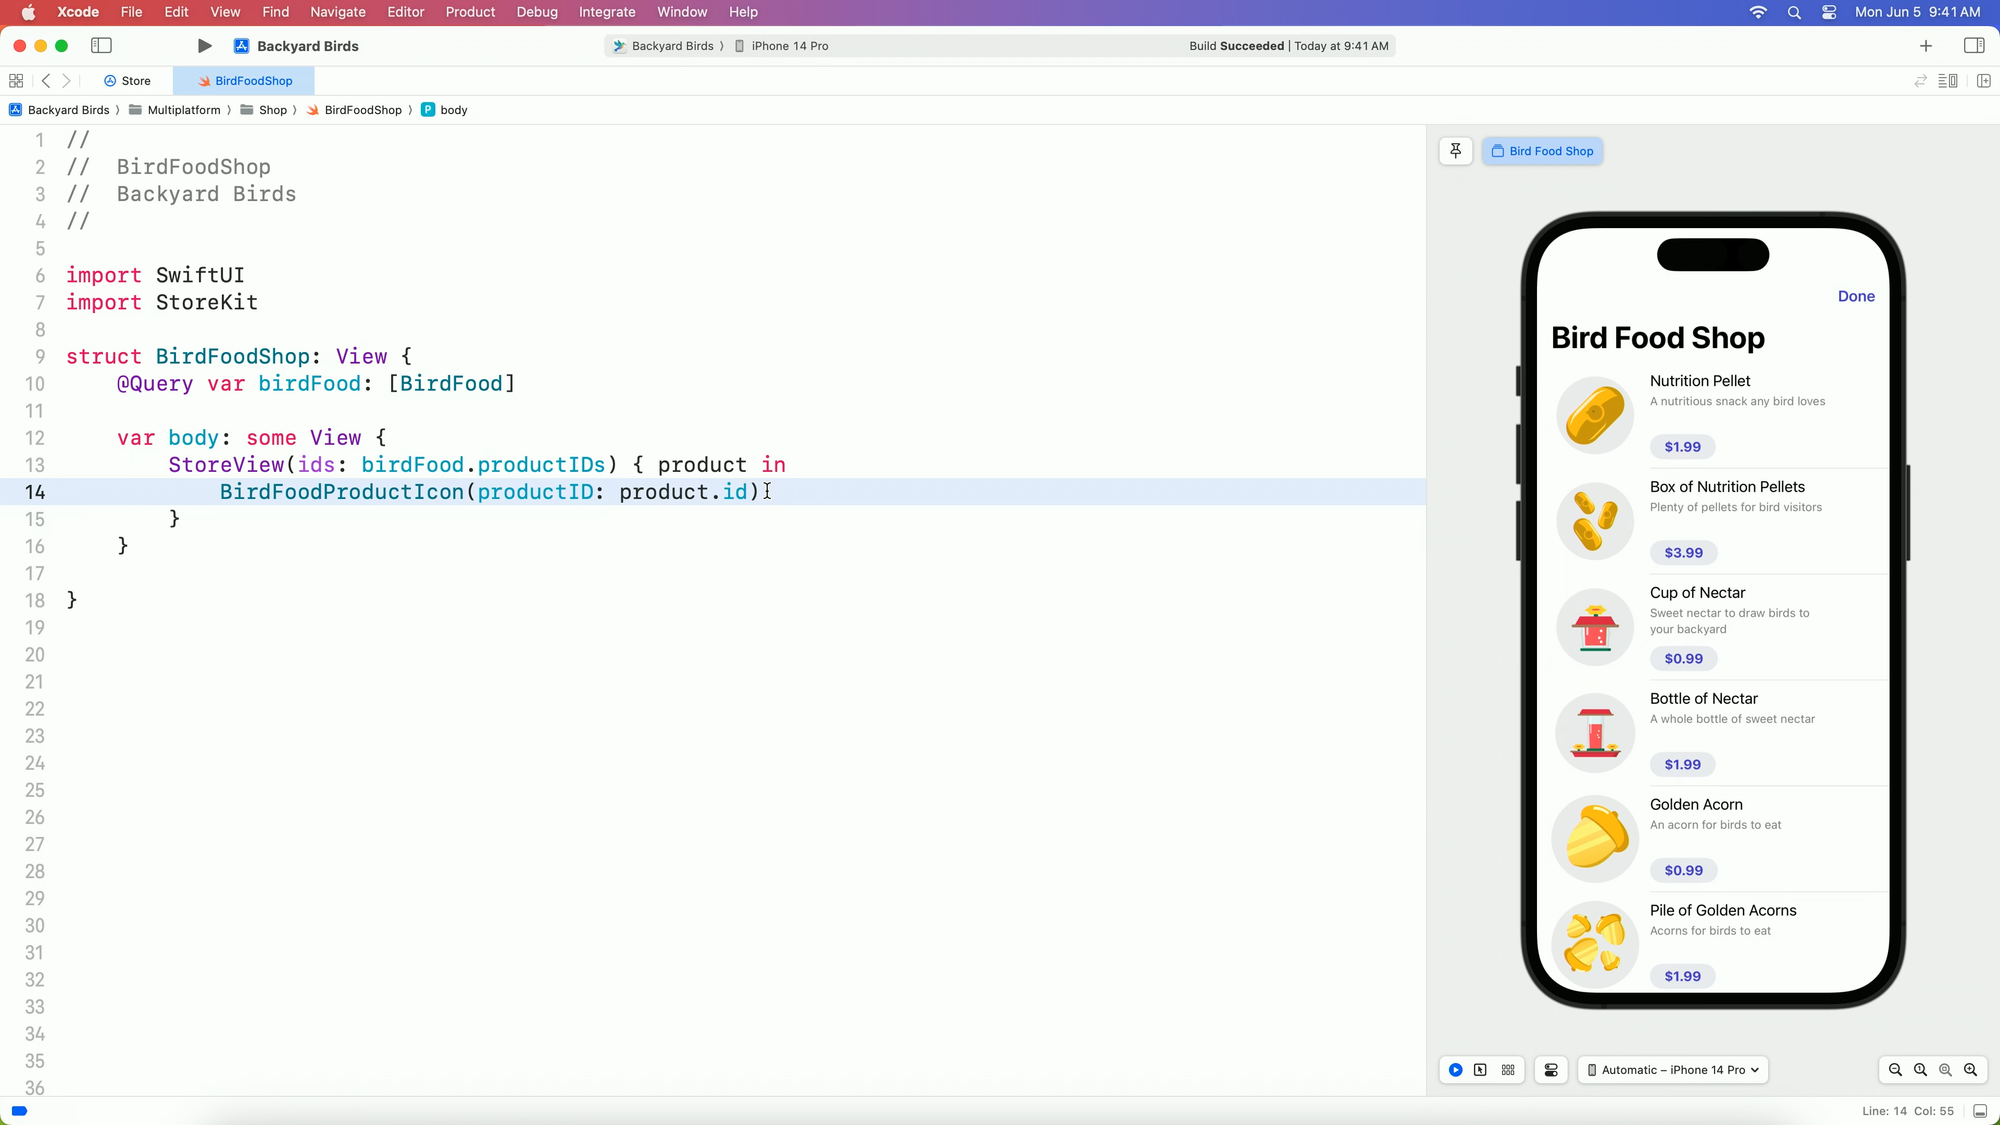Toggle the Navigator sidebar
The height and width of the screenshot is (1125, 2000).
point(101,46)
